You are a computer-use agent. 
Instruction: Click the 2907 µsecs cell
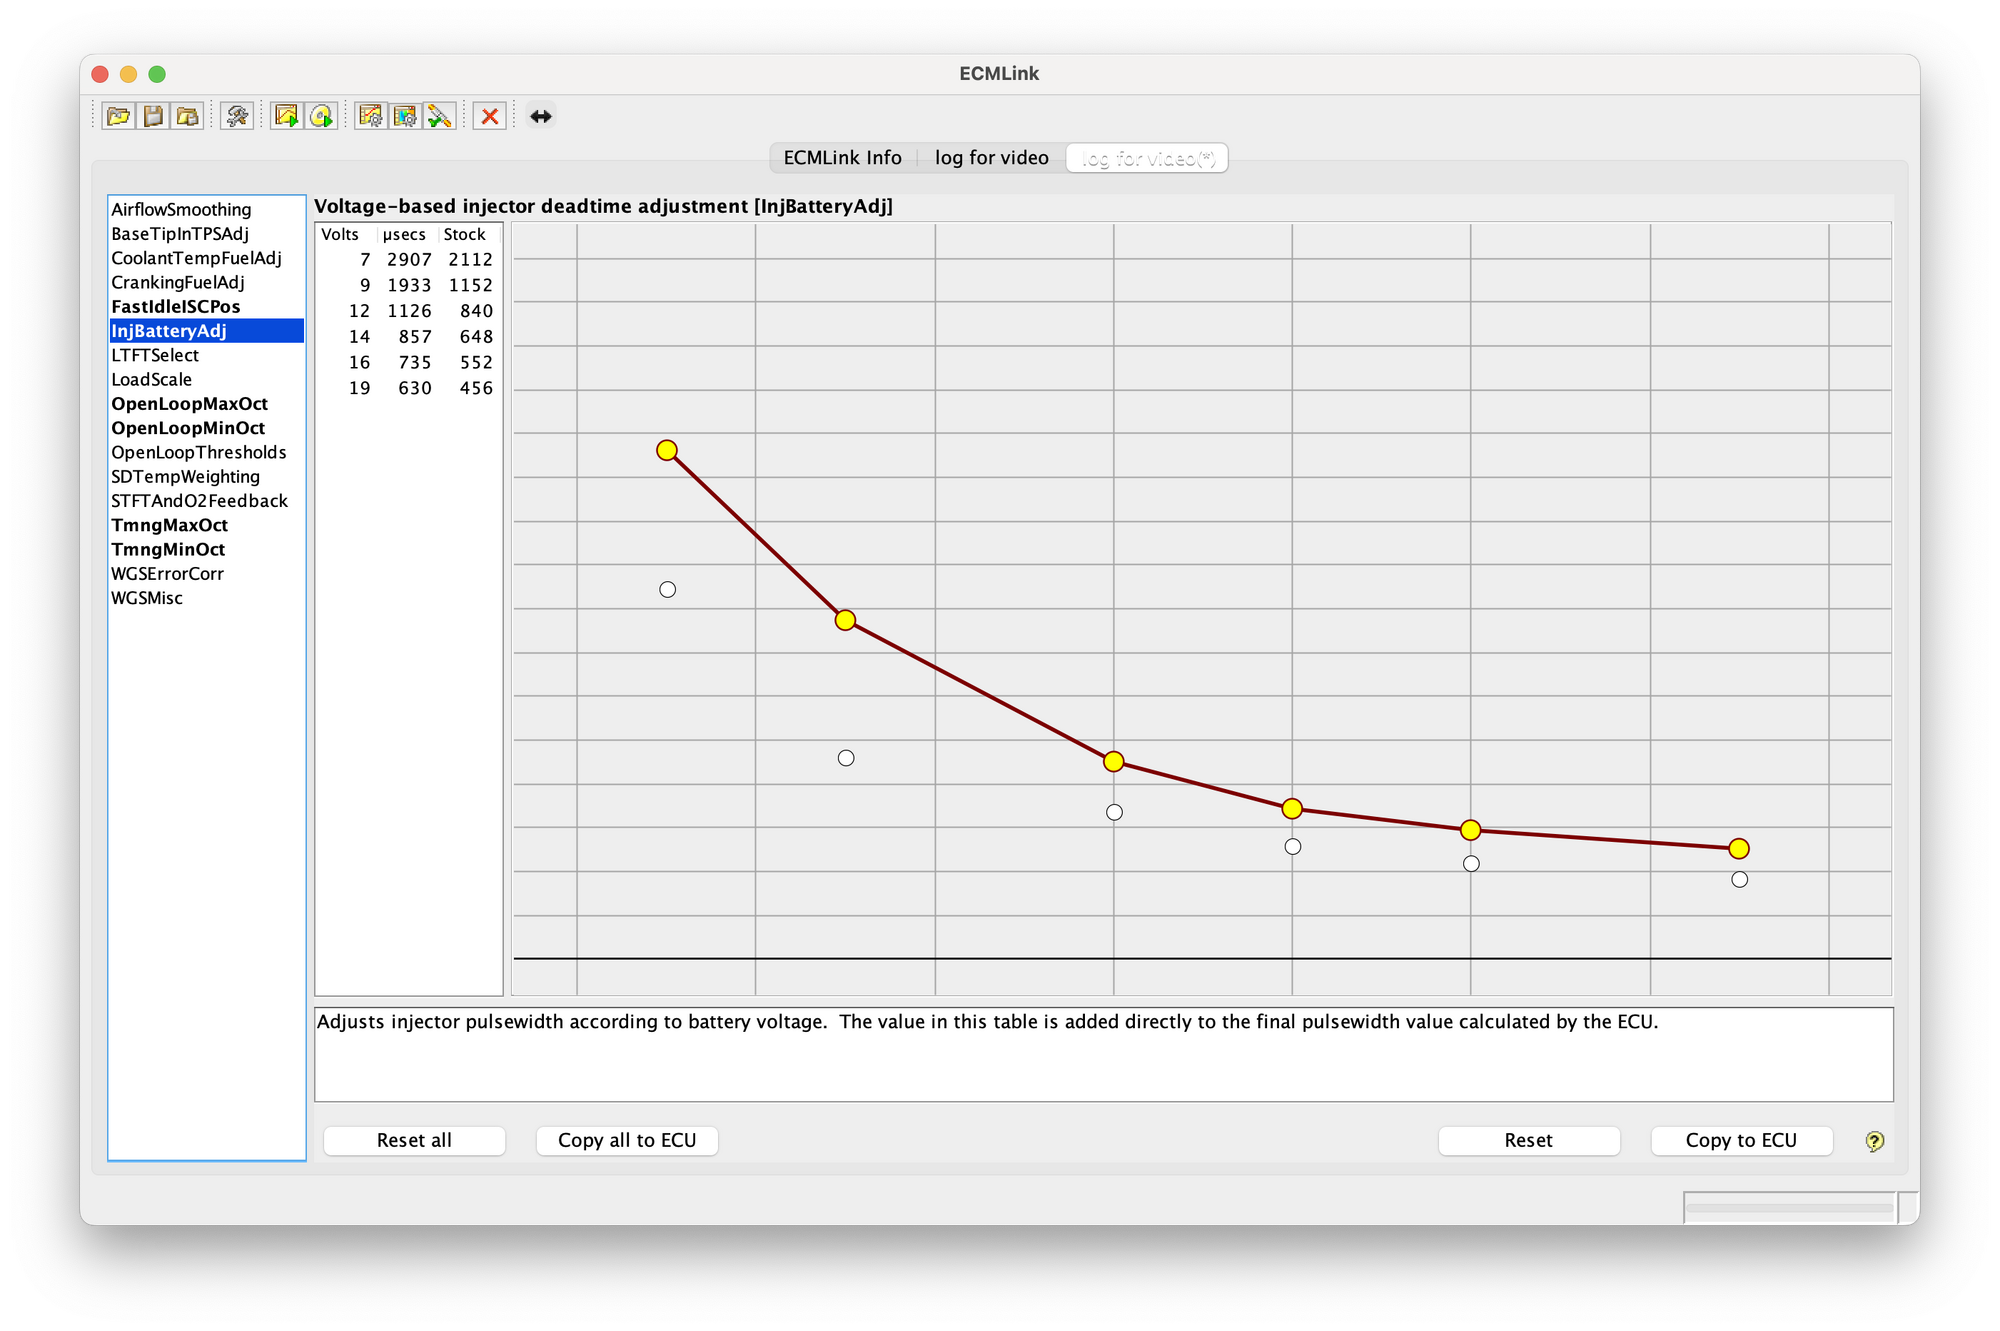408,259
